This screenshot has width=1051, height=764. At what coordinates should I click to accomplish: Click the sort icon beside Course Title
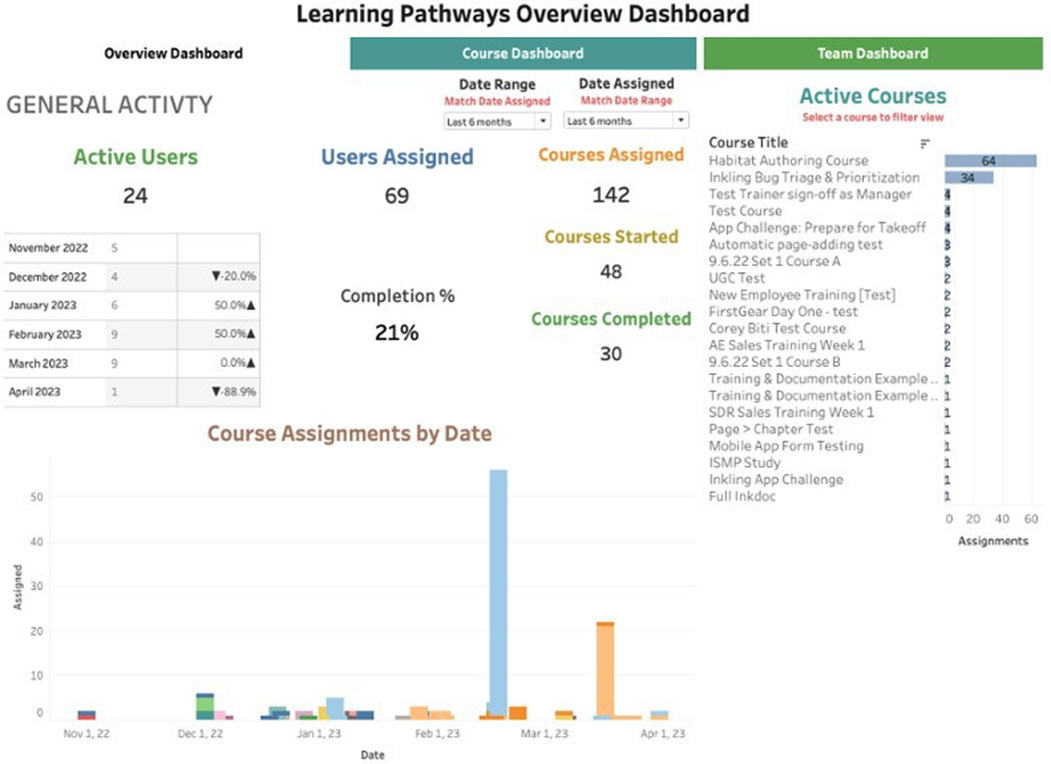point(925,144)
